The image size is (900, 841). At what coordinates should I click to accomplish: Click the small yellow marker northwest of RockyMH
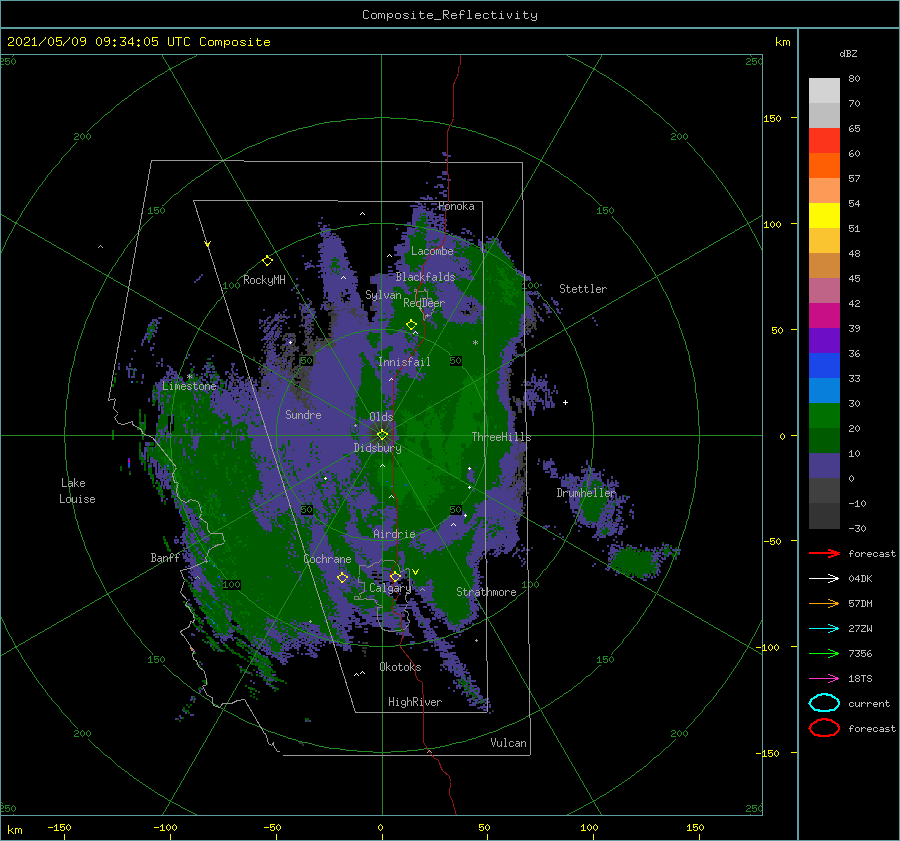(x=208, y=244)
